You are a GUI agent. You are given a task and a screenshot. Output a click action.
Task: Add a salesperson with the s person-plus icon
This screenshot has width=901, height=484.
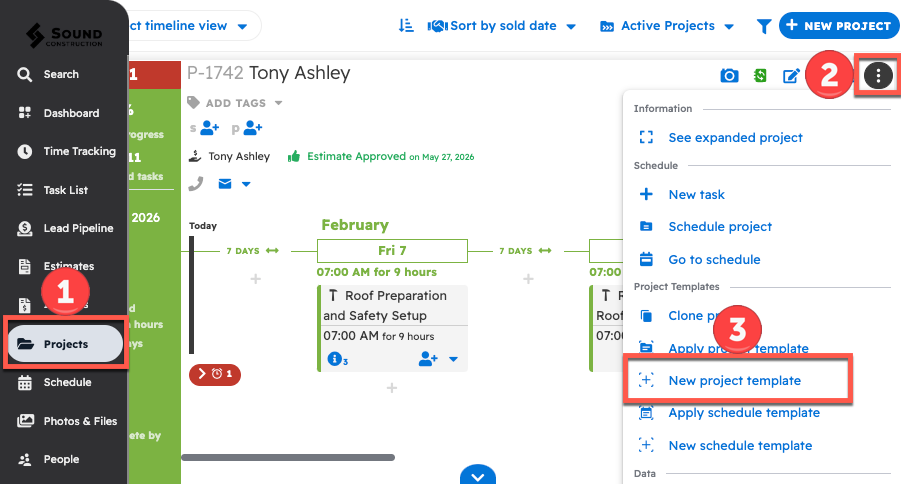(209, 128)
